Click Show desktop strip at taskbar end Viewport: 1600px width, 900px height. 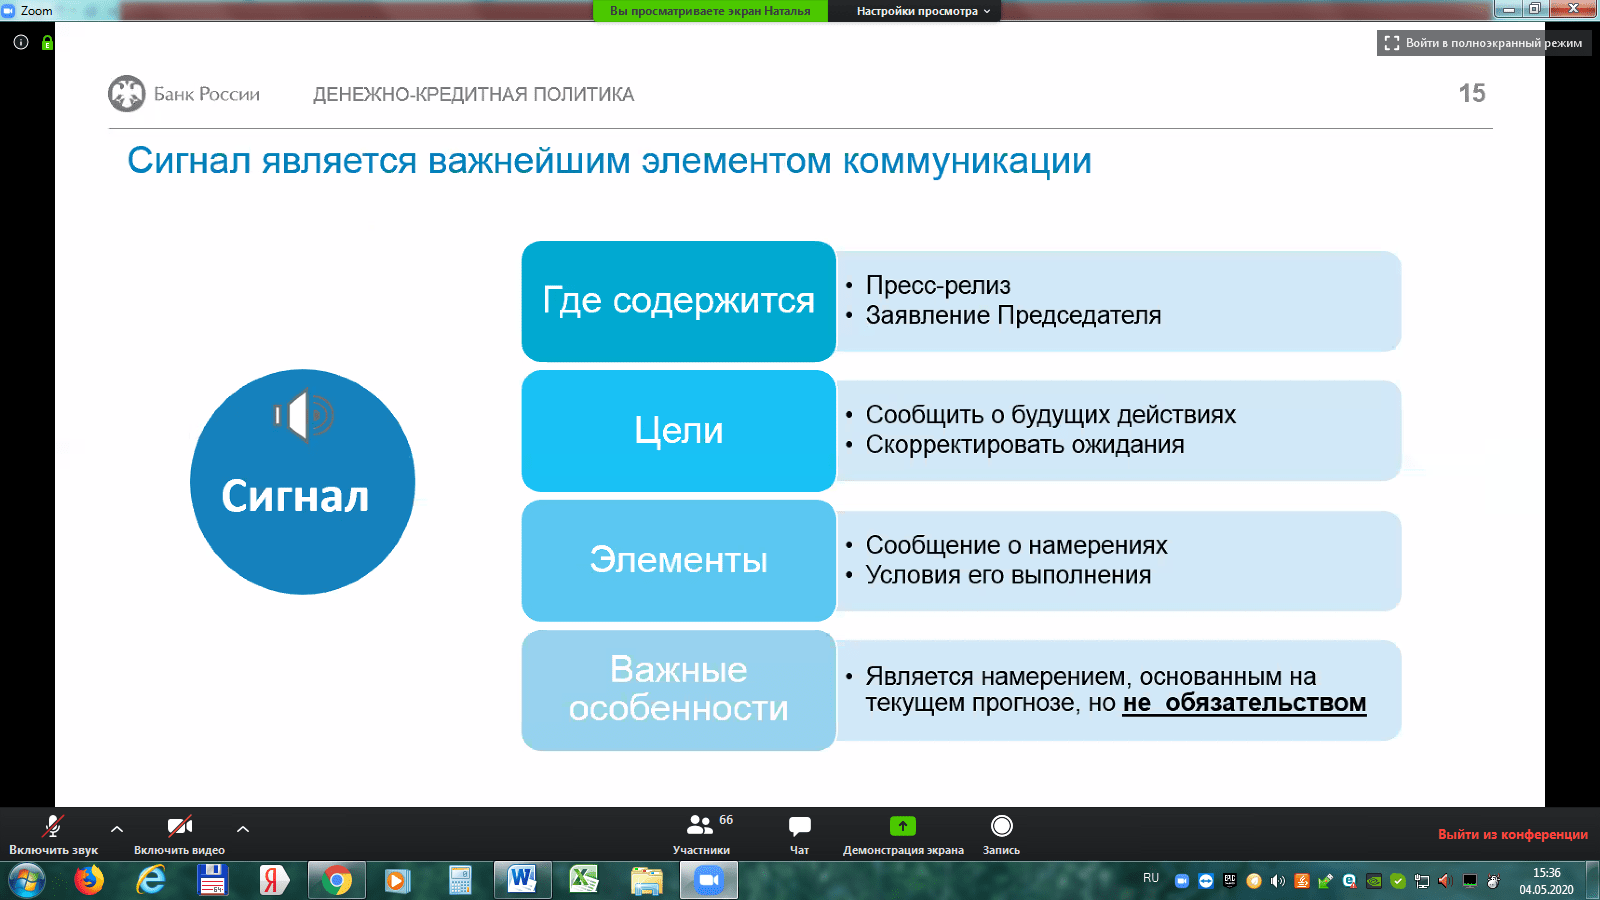click(x=1592, y=880)
